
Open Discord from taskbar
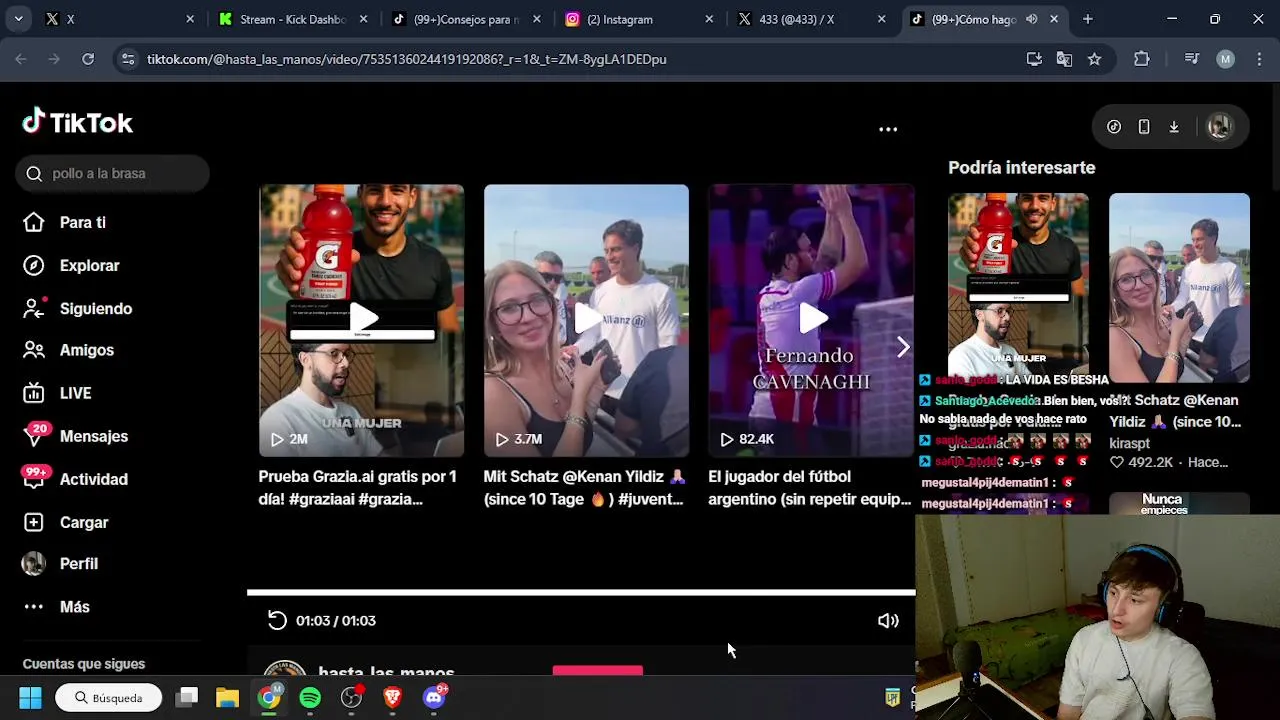coord(434,697)
